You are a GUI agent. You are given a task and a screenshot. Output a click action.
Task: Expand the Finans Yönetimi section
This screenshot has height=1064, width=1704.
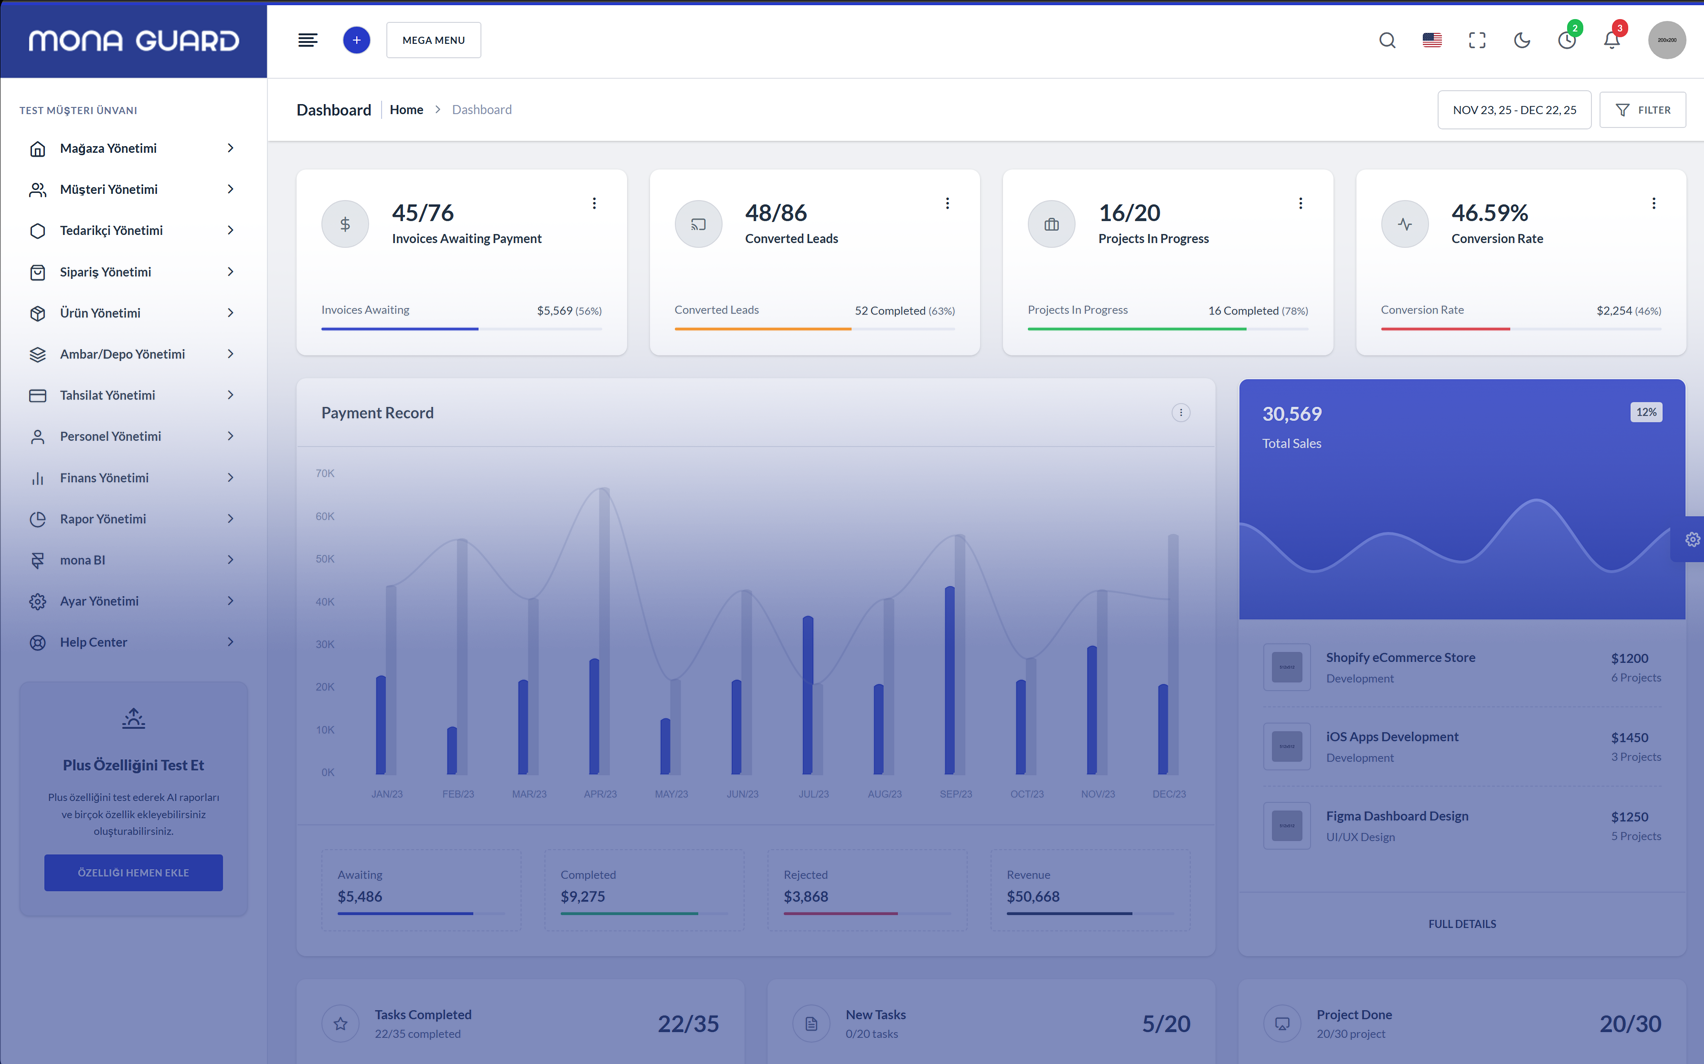pos(133,478)
